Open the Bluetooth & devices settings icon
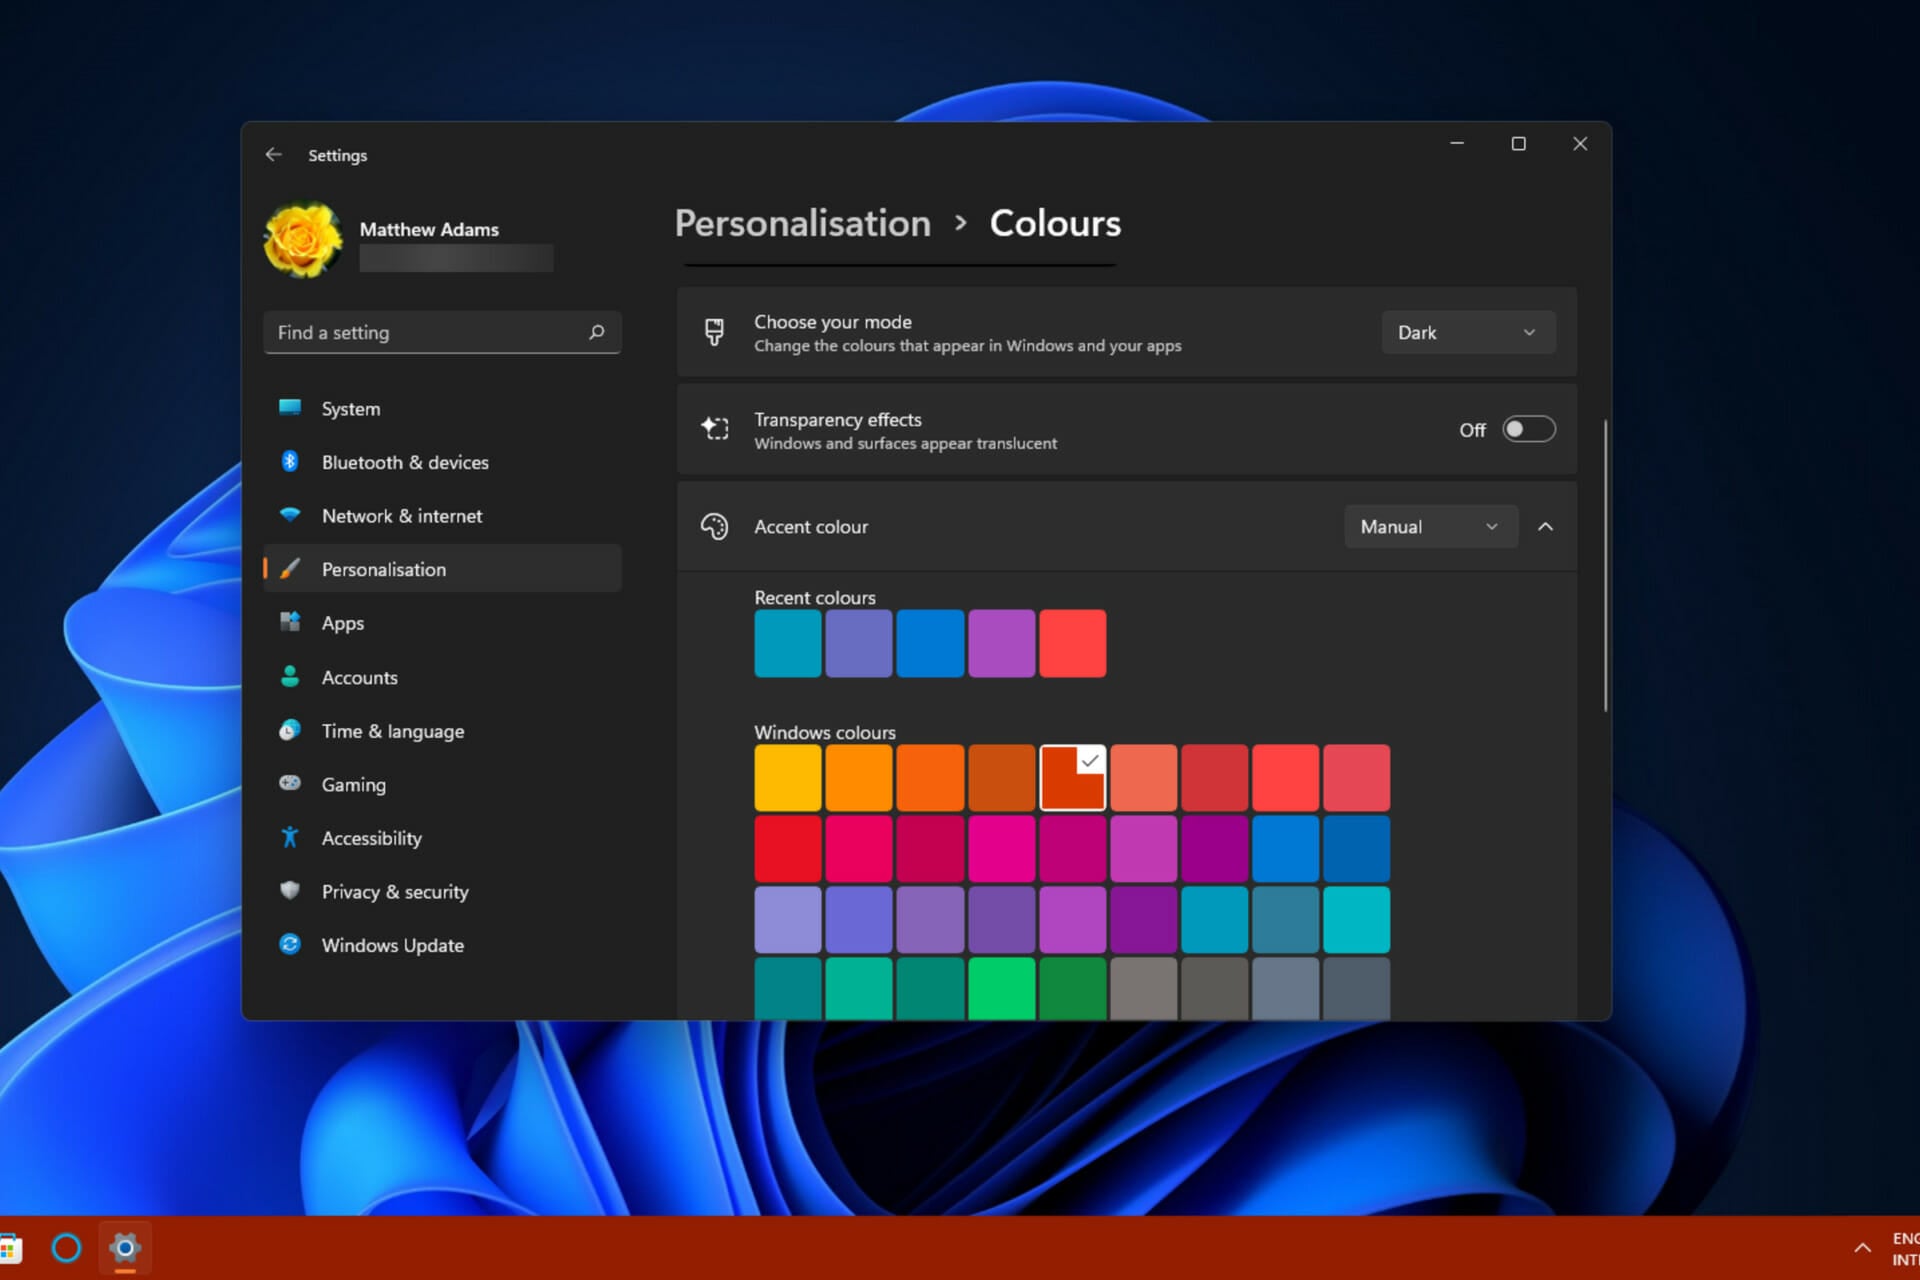 click(x=290, y=462)
